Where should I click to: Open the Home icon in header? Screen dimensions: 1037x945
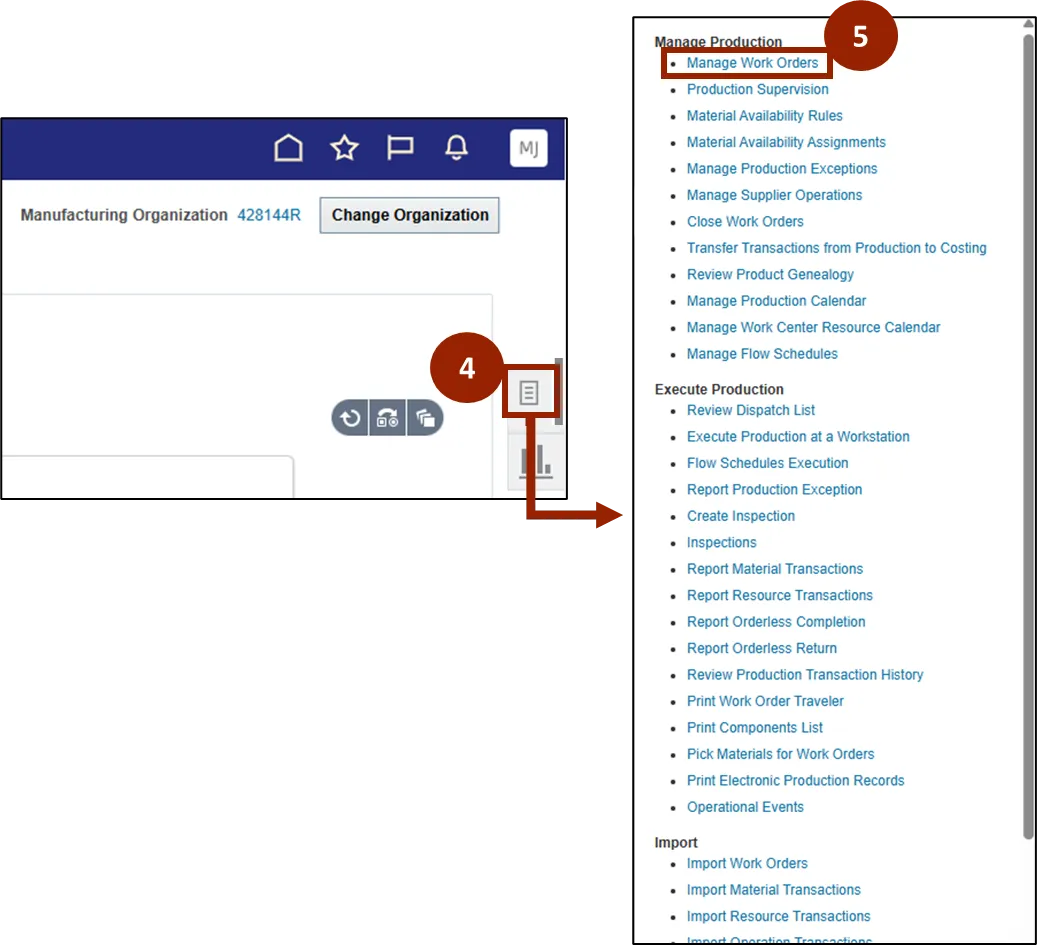tap(288, 147)
